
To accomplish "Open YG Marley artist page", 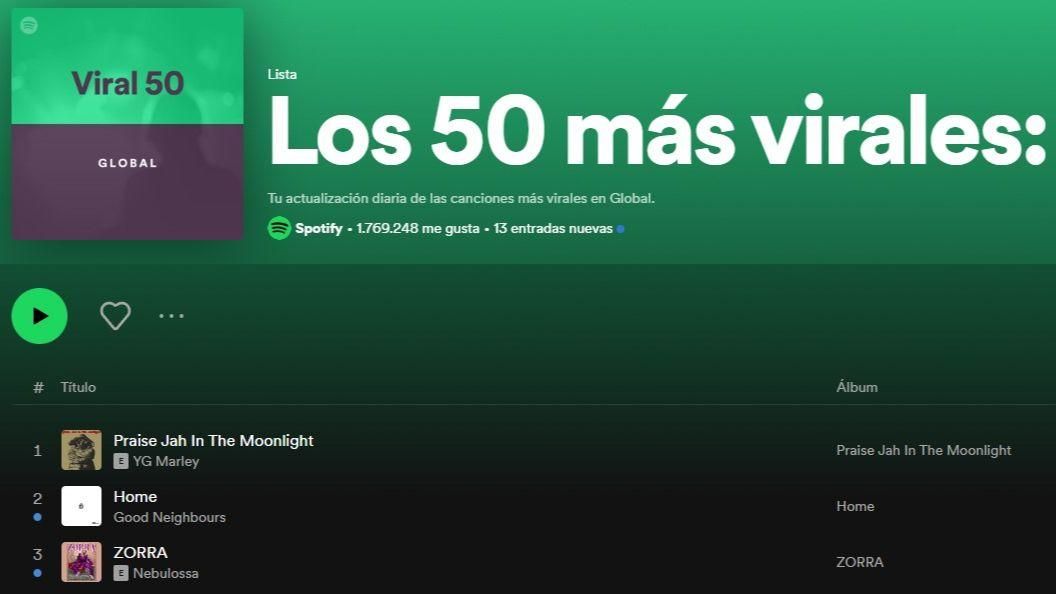I will (166, 461).
